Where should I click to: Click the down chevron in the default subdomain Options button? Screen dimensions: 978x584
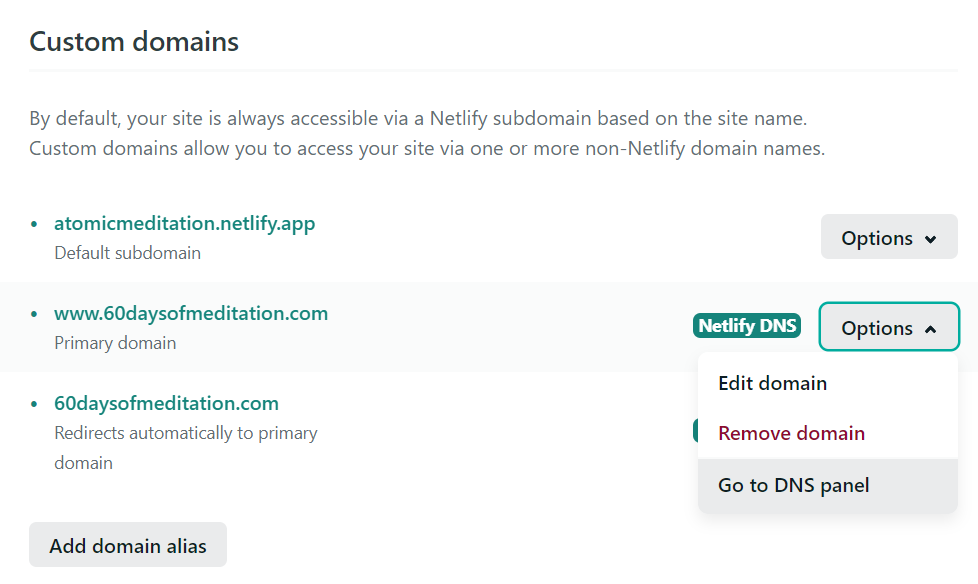tap(931, 239)
